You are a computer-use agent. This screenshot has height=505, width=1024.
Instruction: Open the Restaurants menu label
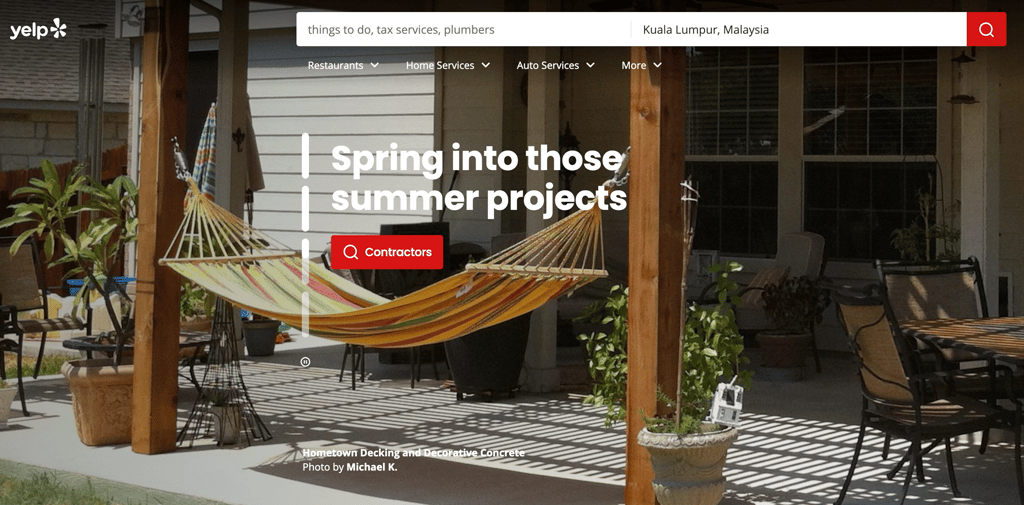[x=336, y=65]
